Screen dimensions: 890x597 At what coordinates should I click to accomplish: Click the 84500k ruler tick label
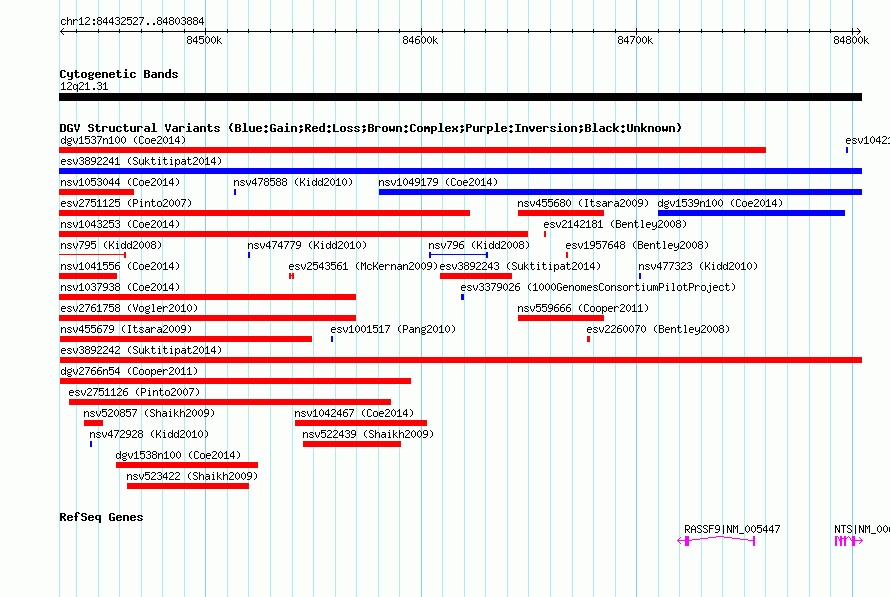pyautogui.click(x=204, y=40)
